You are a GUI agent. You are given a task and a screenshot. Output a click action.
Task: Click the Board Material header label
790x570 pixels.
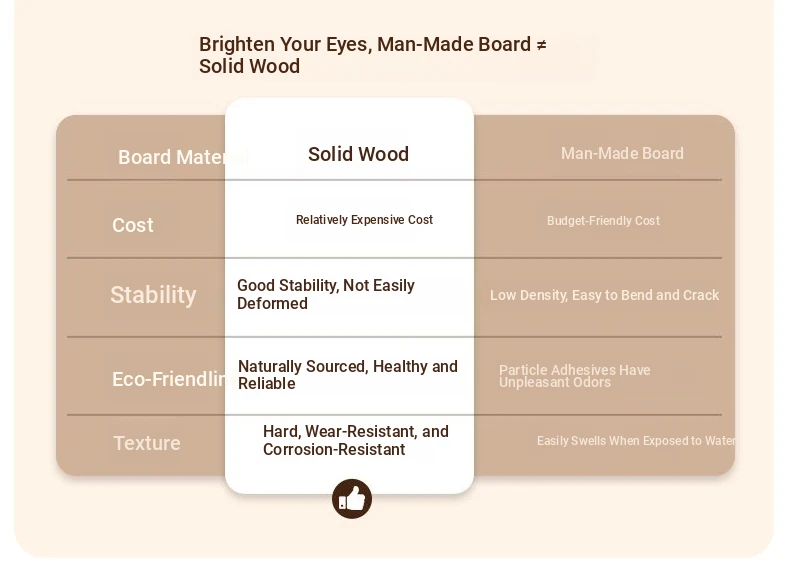coord(171,157)
